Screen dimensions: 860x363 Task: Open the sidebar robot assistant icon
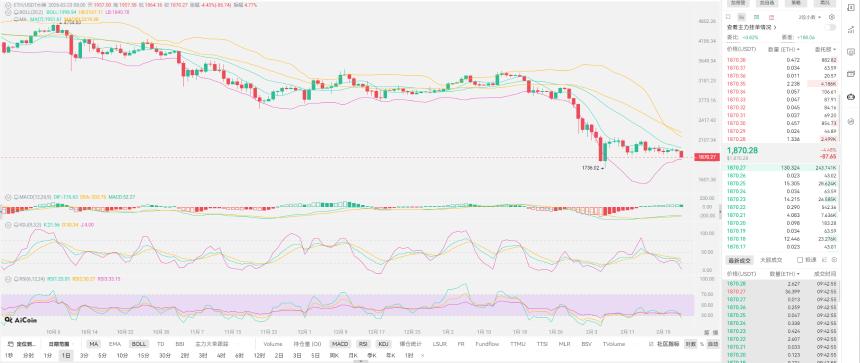click(851, 97)
